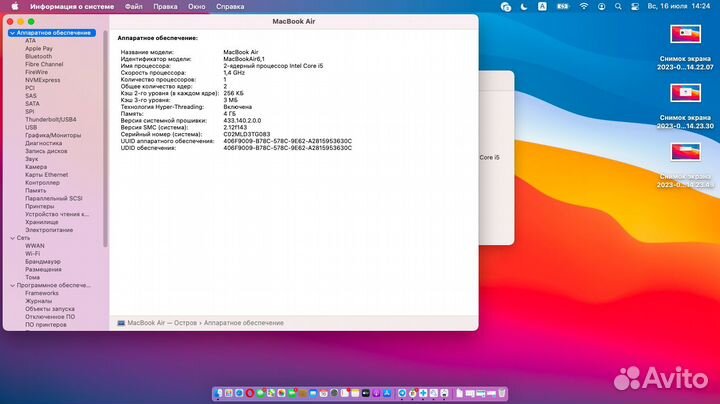Open the Файл menu
This screenshot has height=404, width=720.
click(x=134, y=6)
